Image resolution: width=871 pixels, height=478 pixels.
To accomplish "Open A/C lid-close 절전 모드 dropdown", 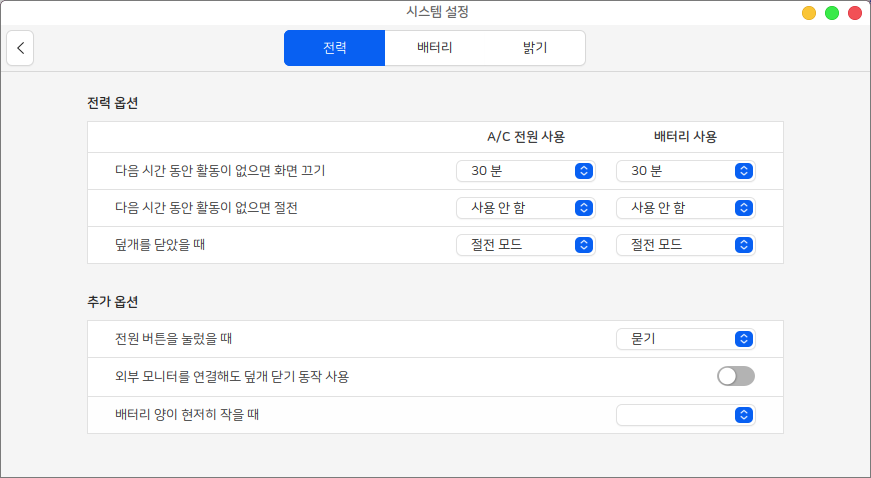I will [525, 244].
